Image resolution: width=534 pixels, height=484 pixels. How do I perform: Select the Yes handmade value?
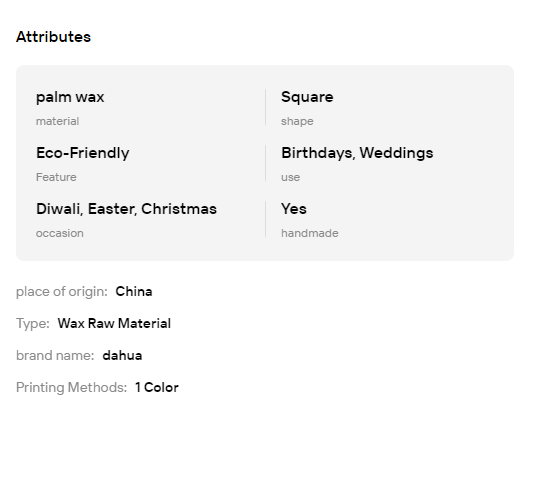tap(294, 209)
